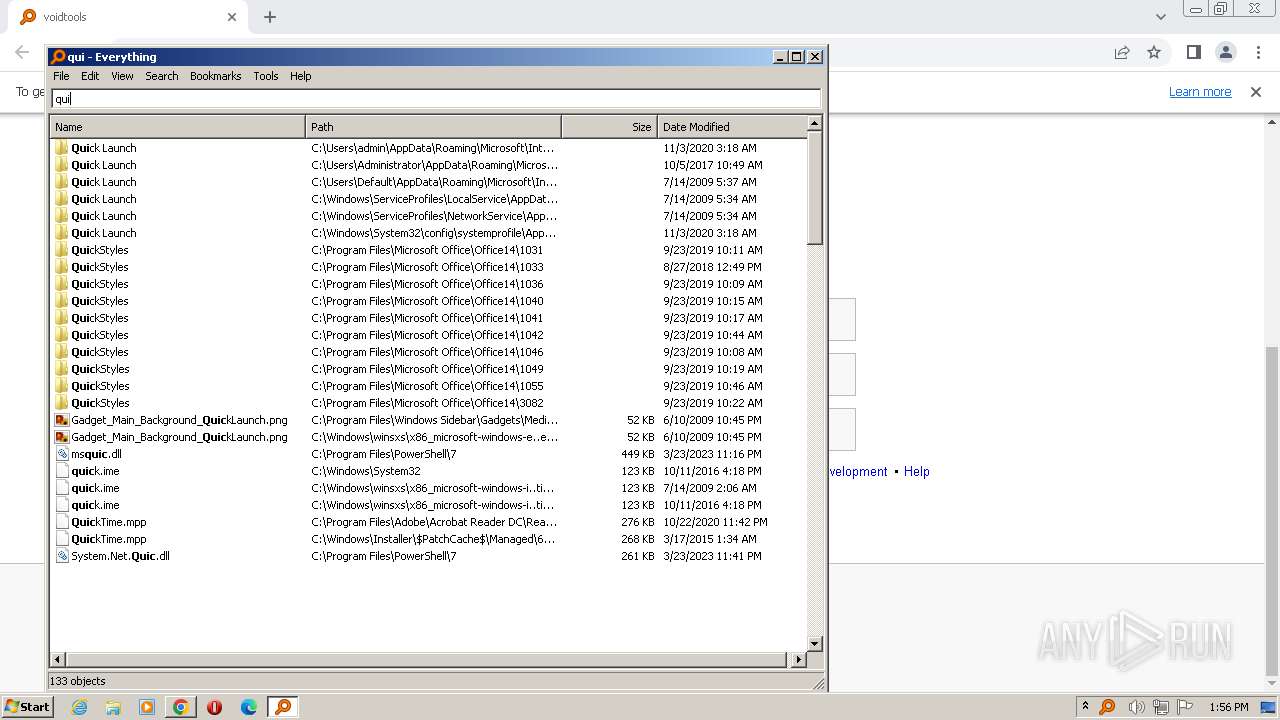Open Chrome side panel
Viewport: 1280px width, 720px height.
tap(1194, 52)
